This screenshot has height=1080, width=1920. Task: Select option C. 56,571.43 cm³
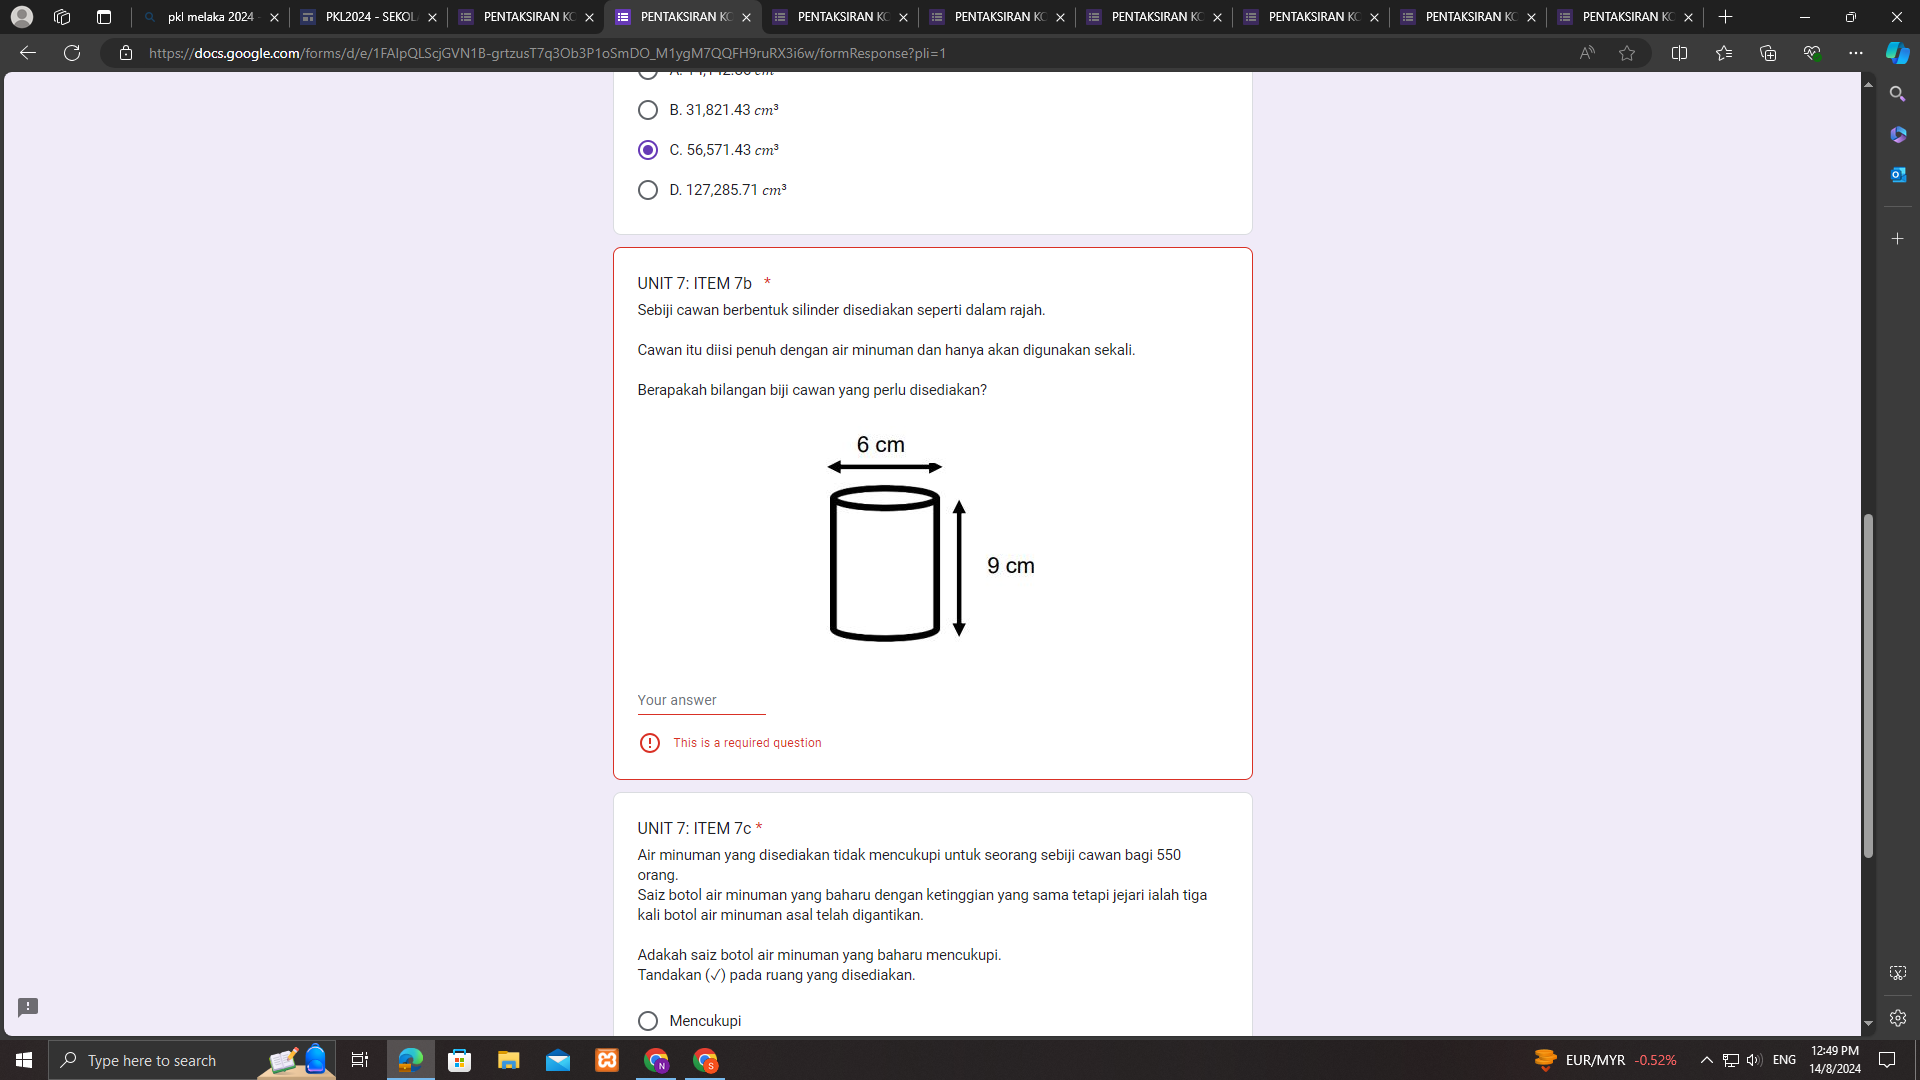tap(648, 150)
